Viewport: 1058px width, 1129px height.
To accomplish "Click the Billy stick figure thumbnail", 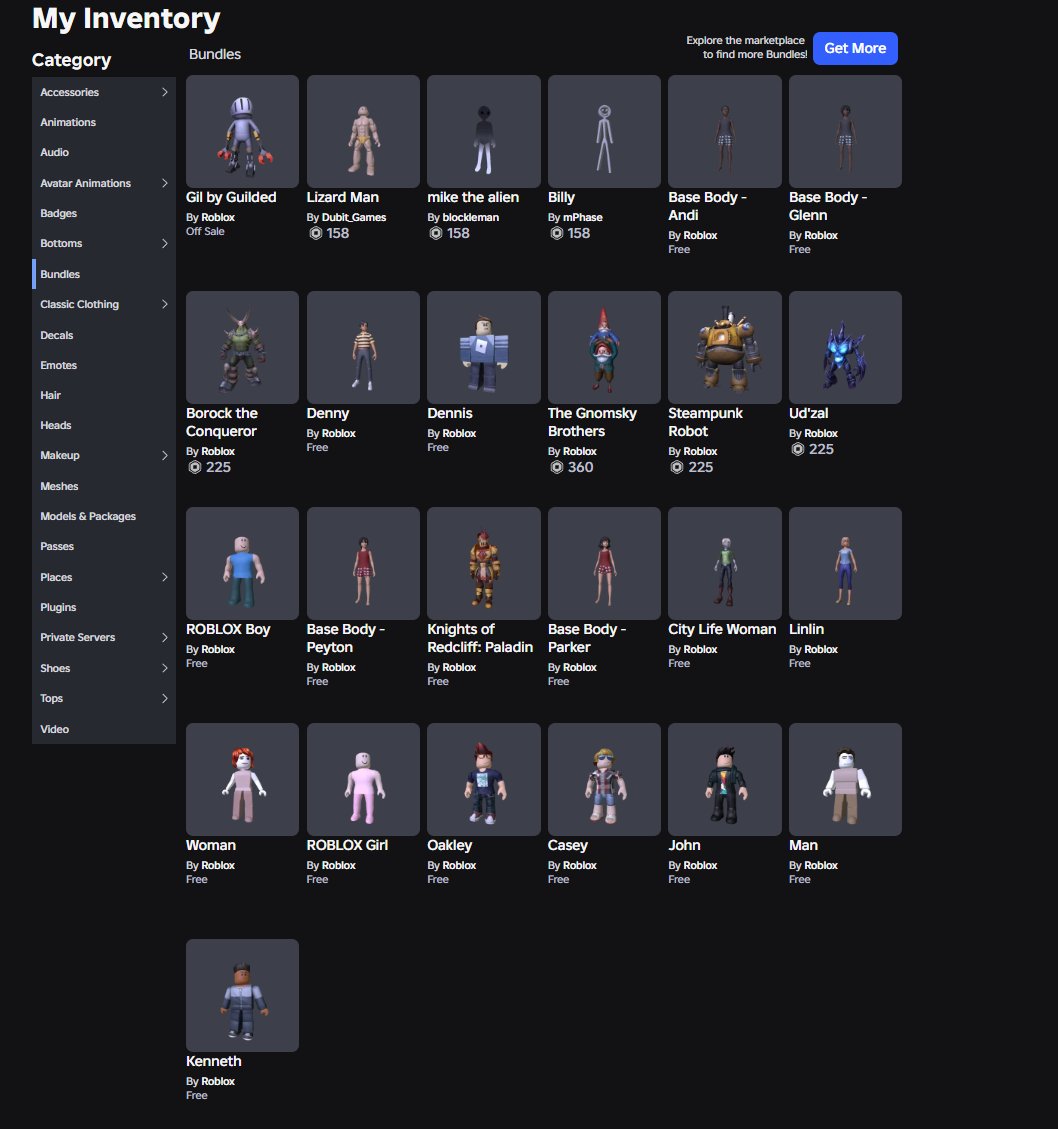I will (x=604, y=131).
